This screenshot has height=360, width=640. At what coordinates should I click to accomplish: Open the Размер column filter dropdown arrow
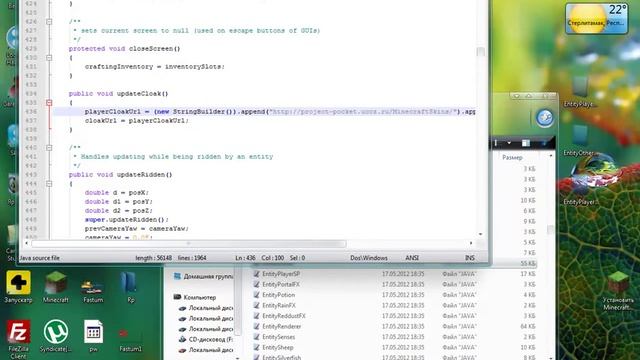click(x=551, y=157)
